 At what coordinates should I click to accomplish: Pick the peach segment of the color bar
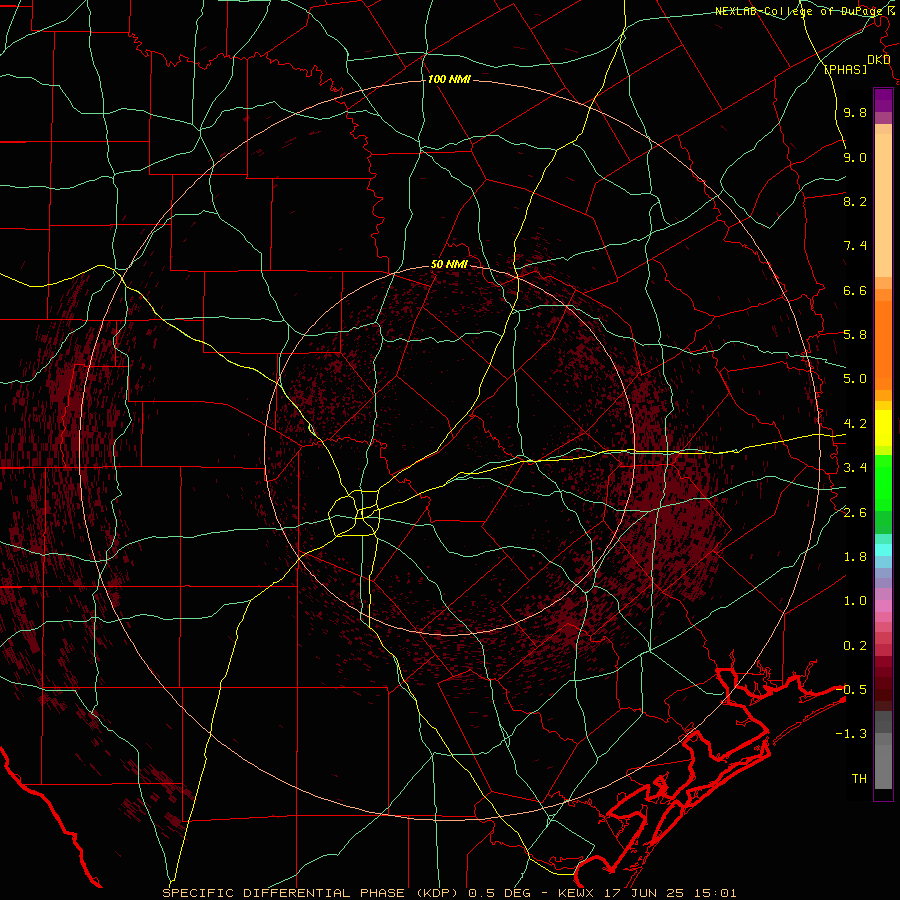click(883, 201)
